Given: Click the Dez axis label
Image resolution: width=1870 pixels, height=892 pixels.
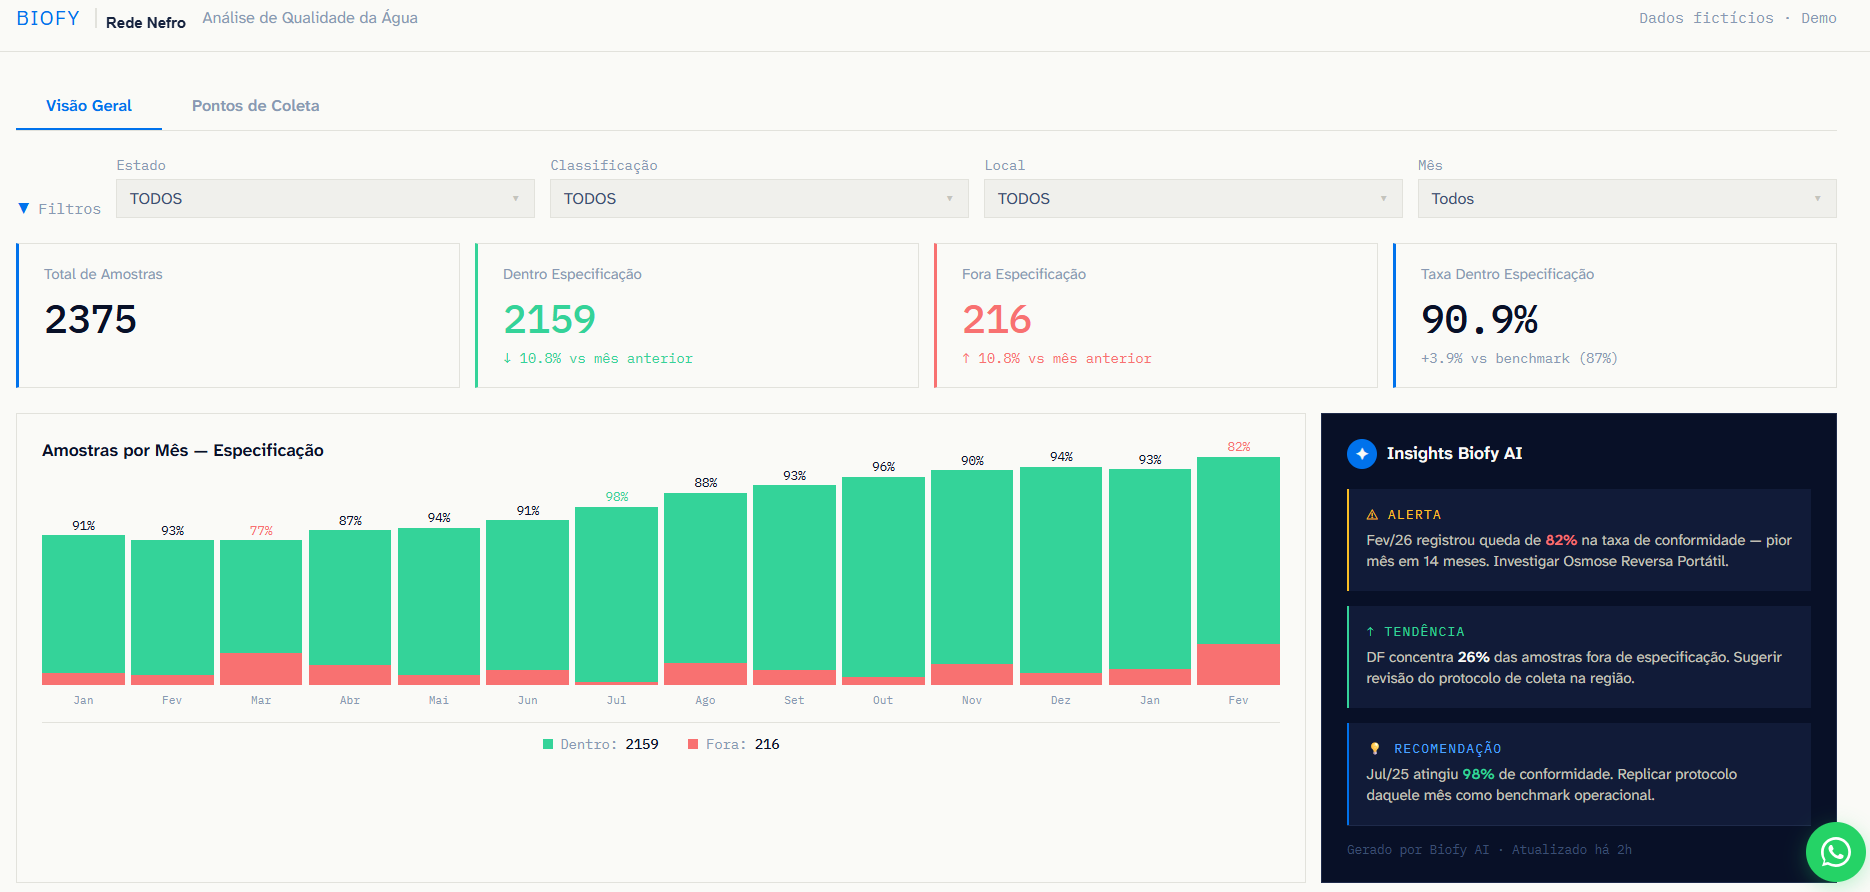Looking at the screenshot, I should [x=1061, y=700].
